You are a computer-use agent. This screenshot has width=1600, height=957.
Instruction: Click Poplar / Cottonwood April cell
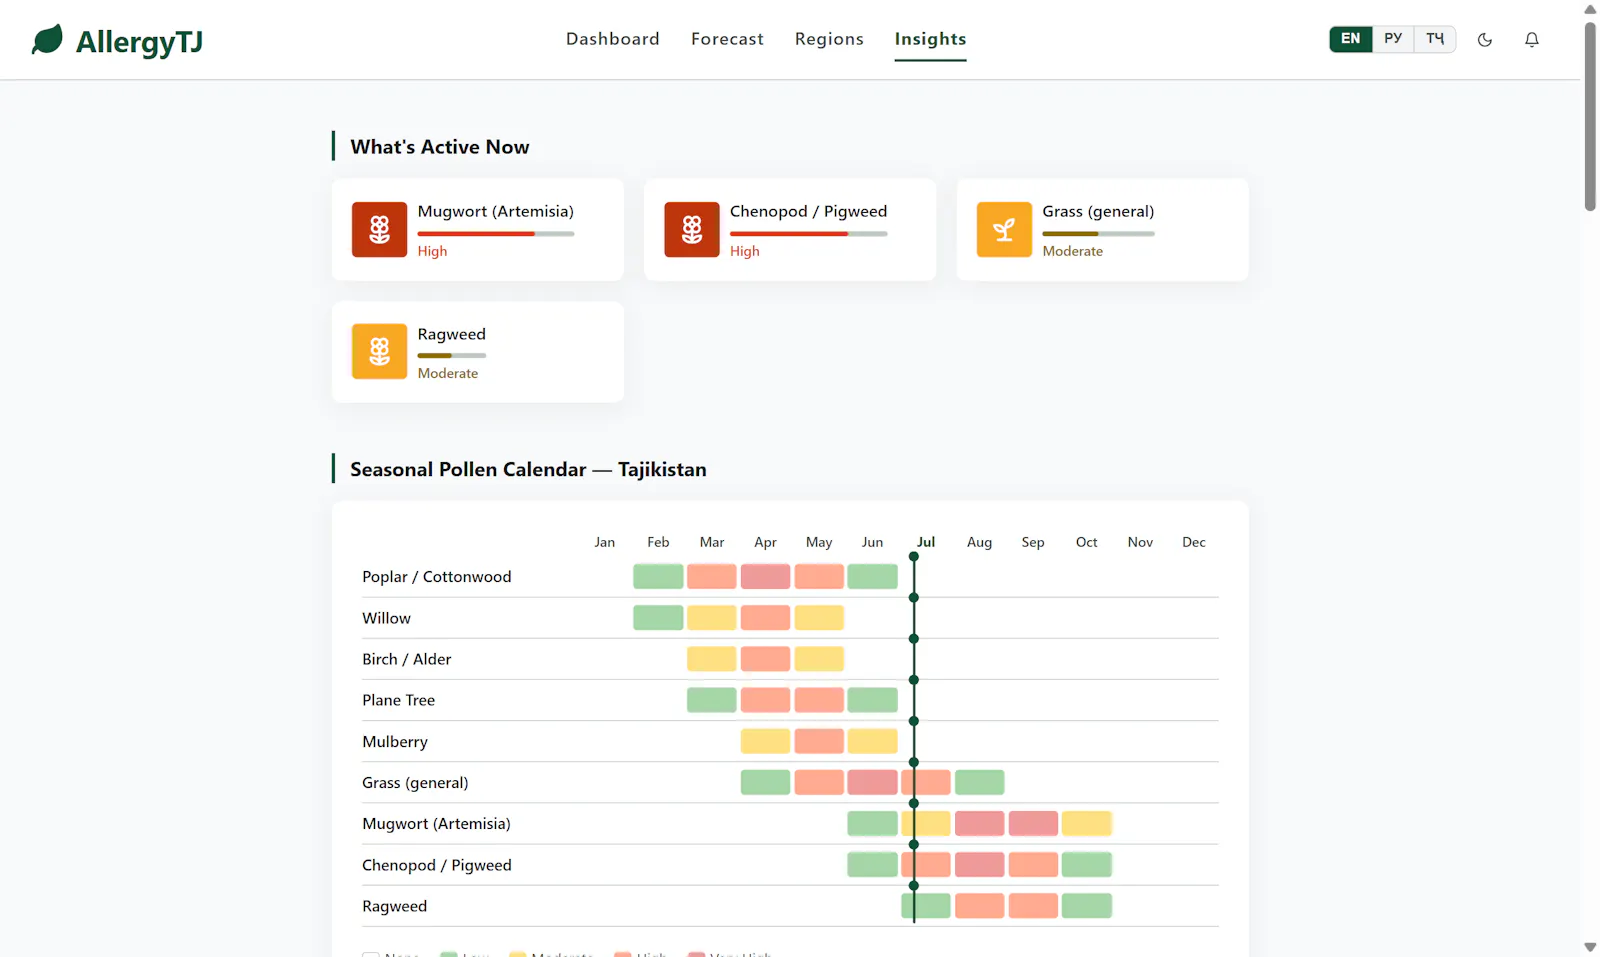[765, 577]
